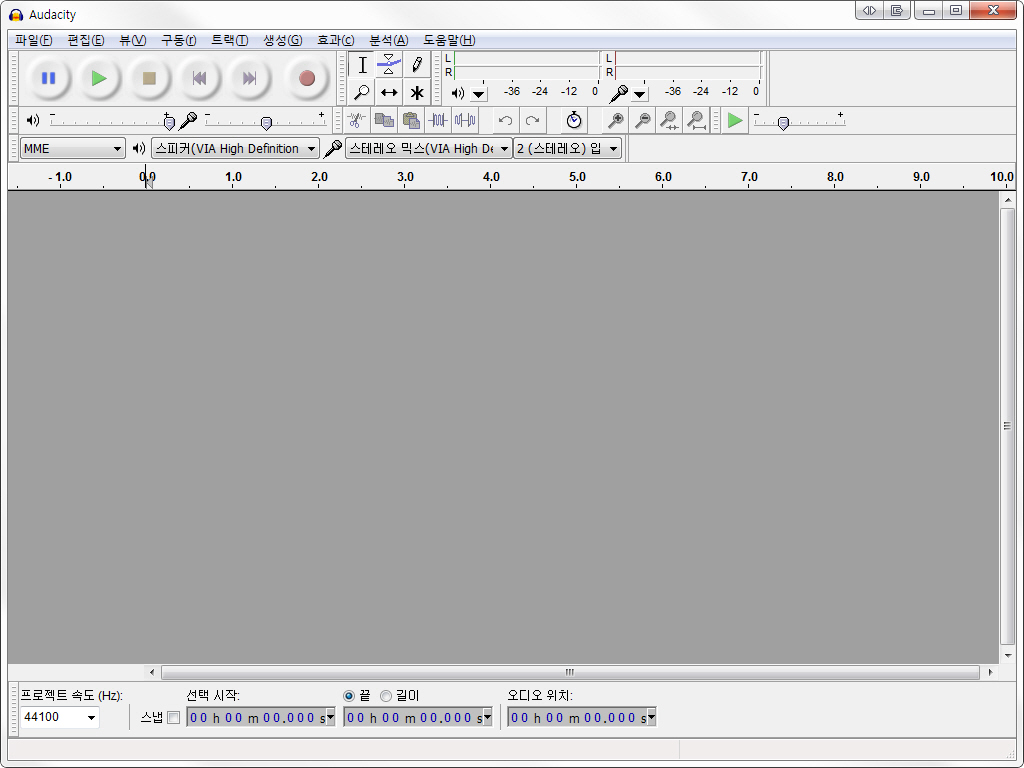Click the timeline ruler at 5.0

(577, 177)
